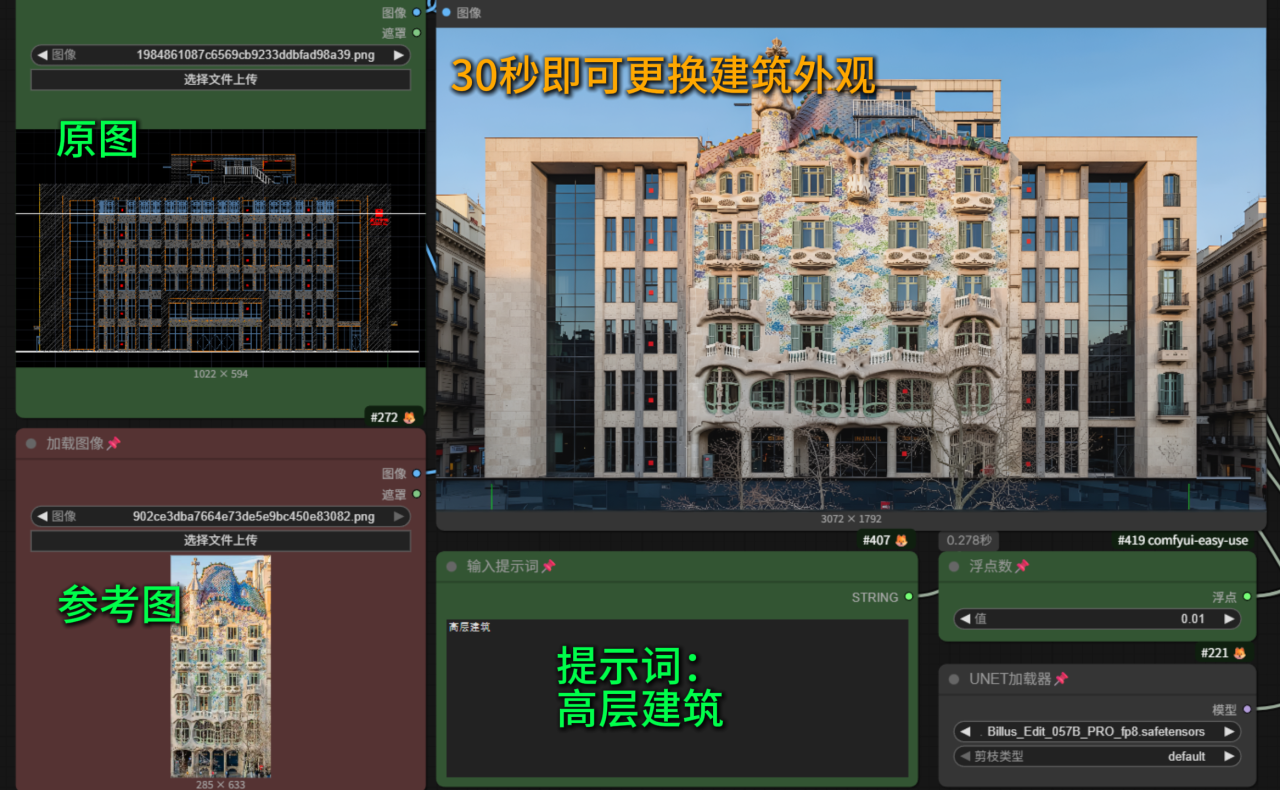Open the 1984861087c6569cb9233ddbfad98a39.png image dropdown
The width and height of the screenshot is (1280, 790).
(221, 55)
